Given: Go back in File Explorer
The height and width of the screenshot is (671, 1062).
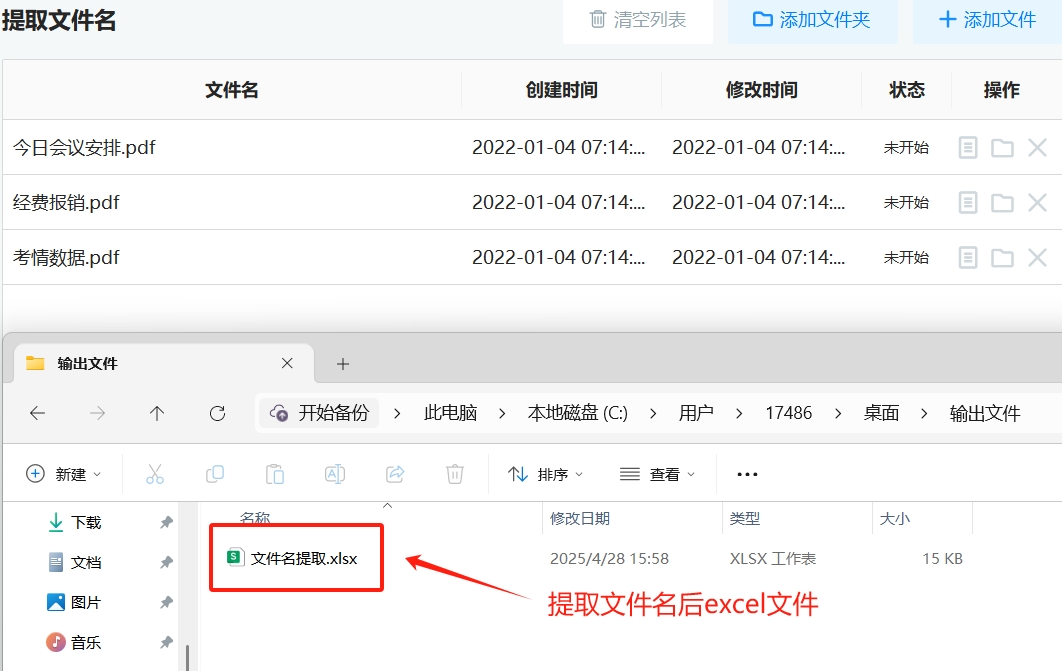Looking at the screenshot, I should coord(38,413).
